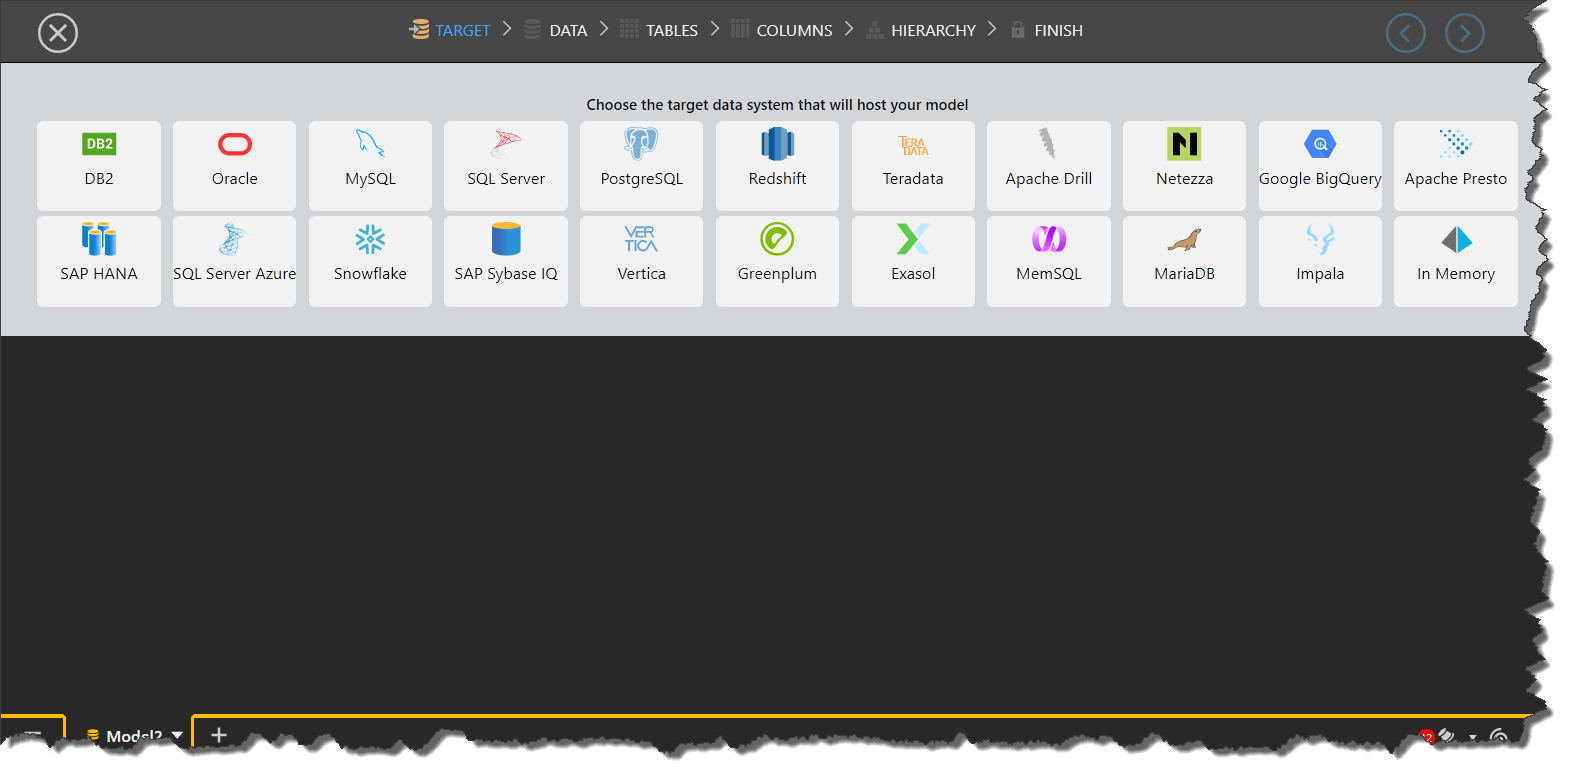Close the wizard with X button

pyautogui.click(x=58, y=33)
